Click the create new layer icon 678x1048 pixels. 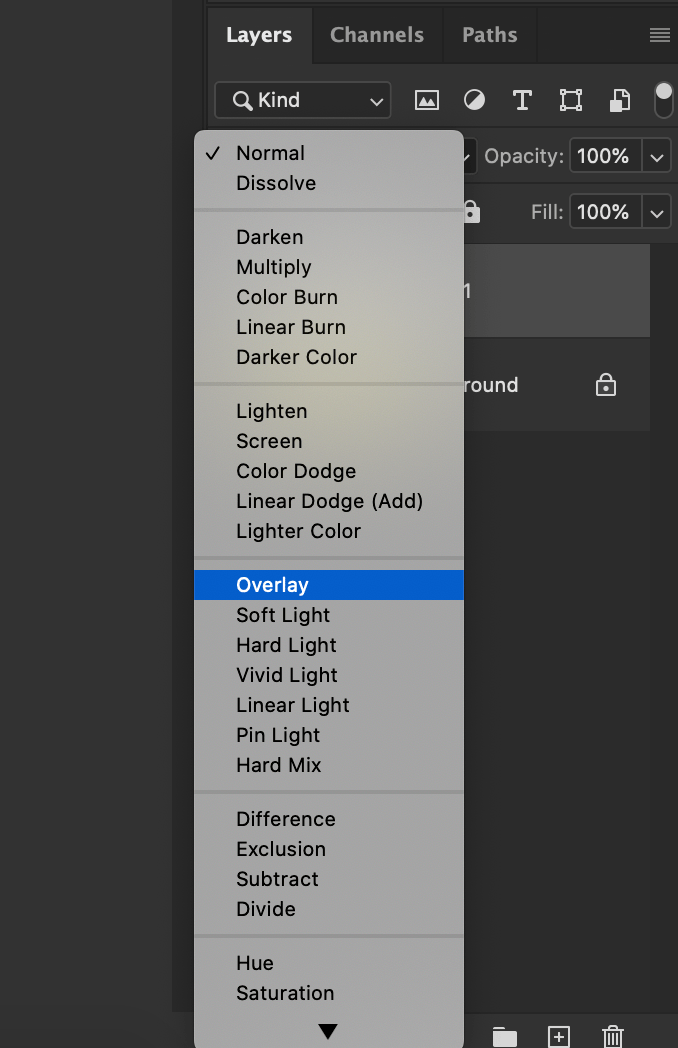pyautogui.click(x=559, y=1036)
